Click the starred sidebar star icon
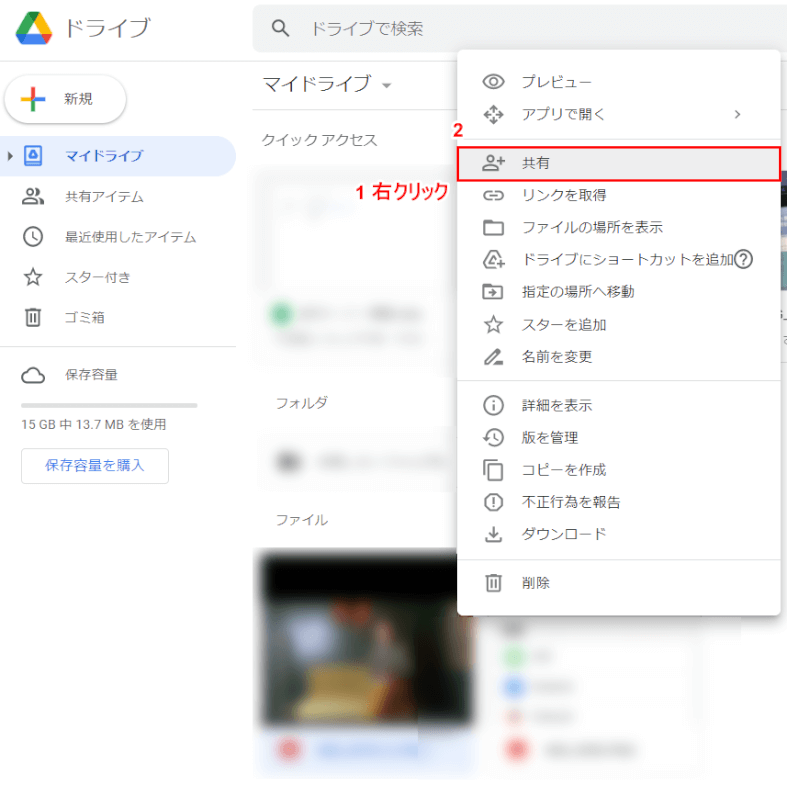 point(33,277)
